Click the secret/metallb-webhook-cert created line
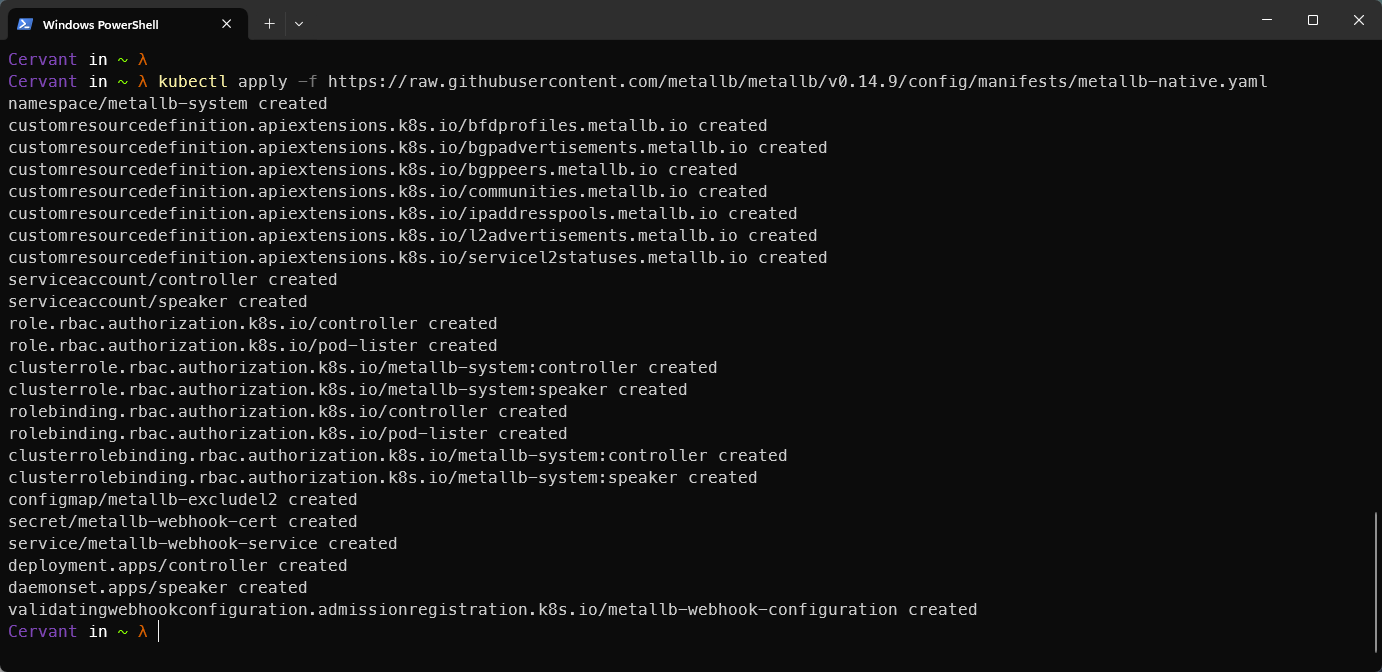The height and width of the screenshot is (672, 1382). pos(182,522)
